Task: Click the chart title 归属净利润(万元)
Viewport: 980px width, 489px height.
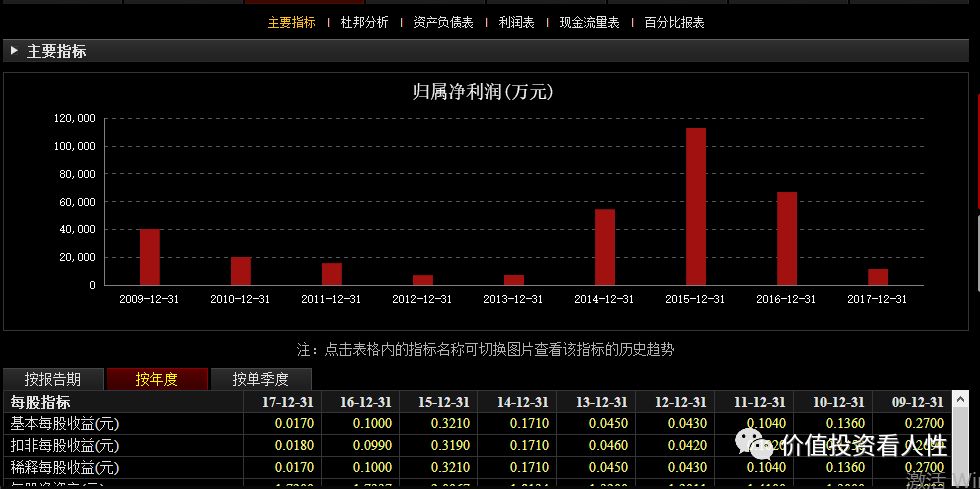Action: point(483,93)
